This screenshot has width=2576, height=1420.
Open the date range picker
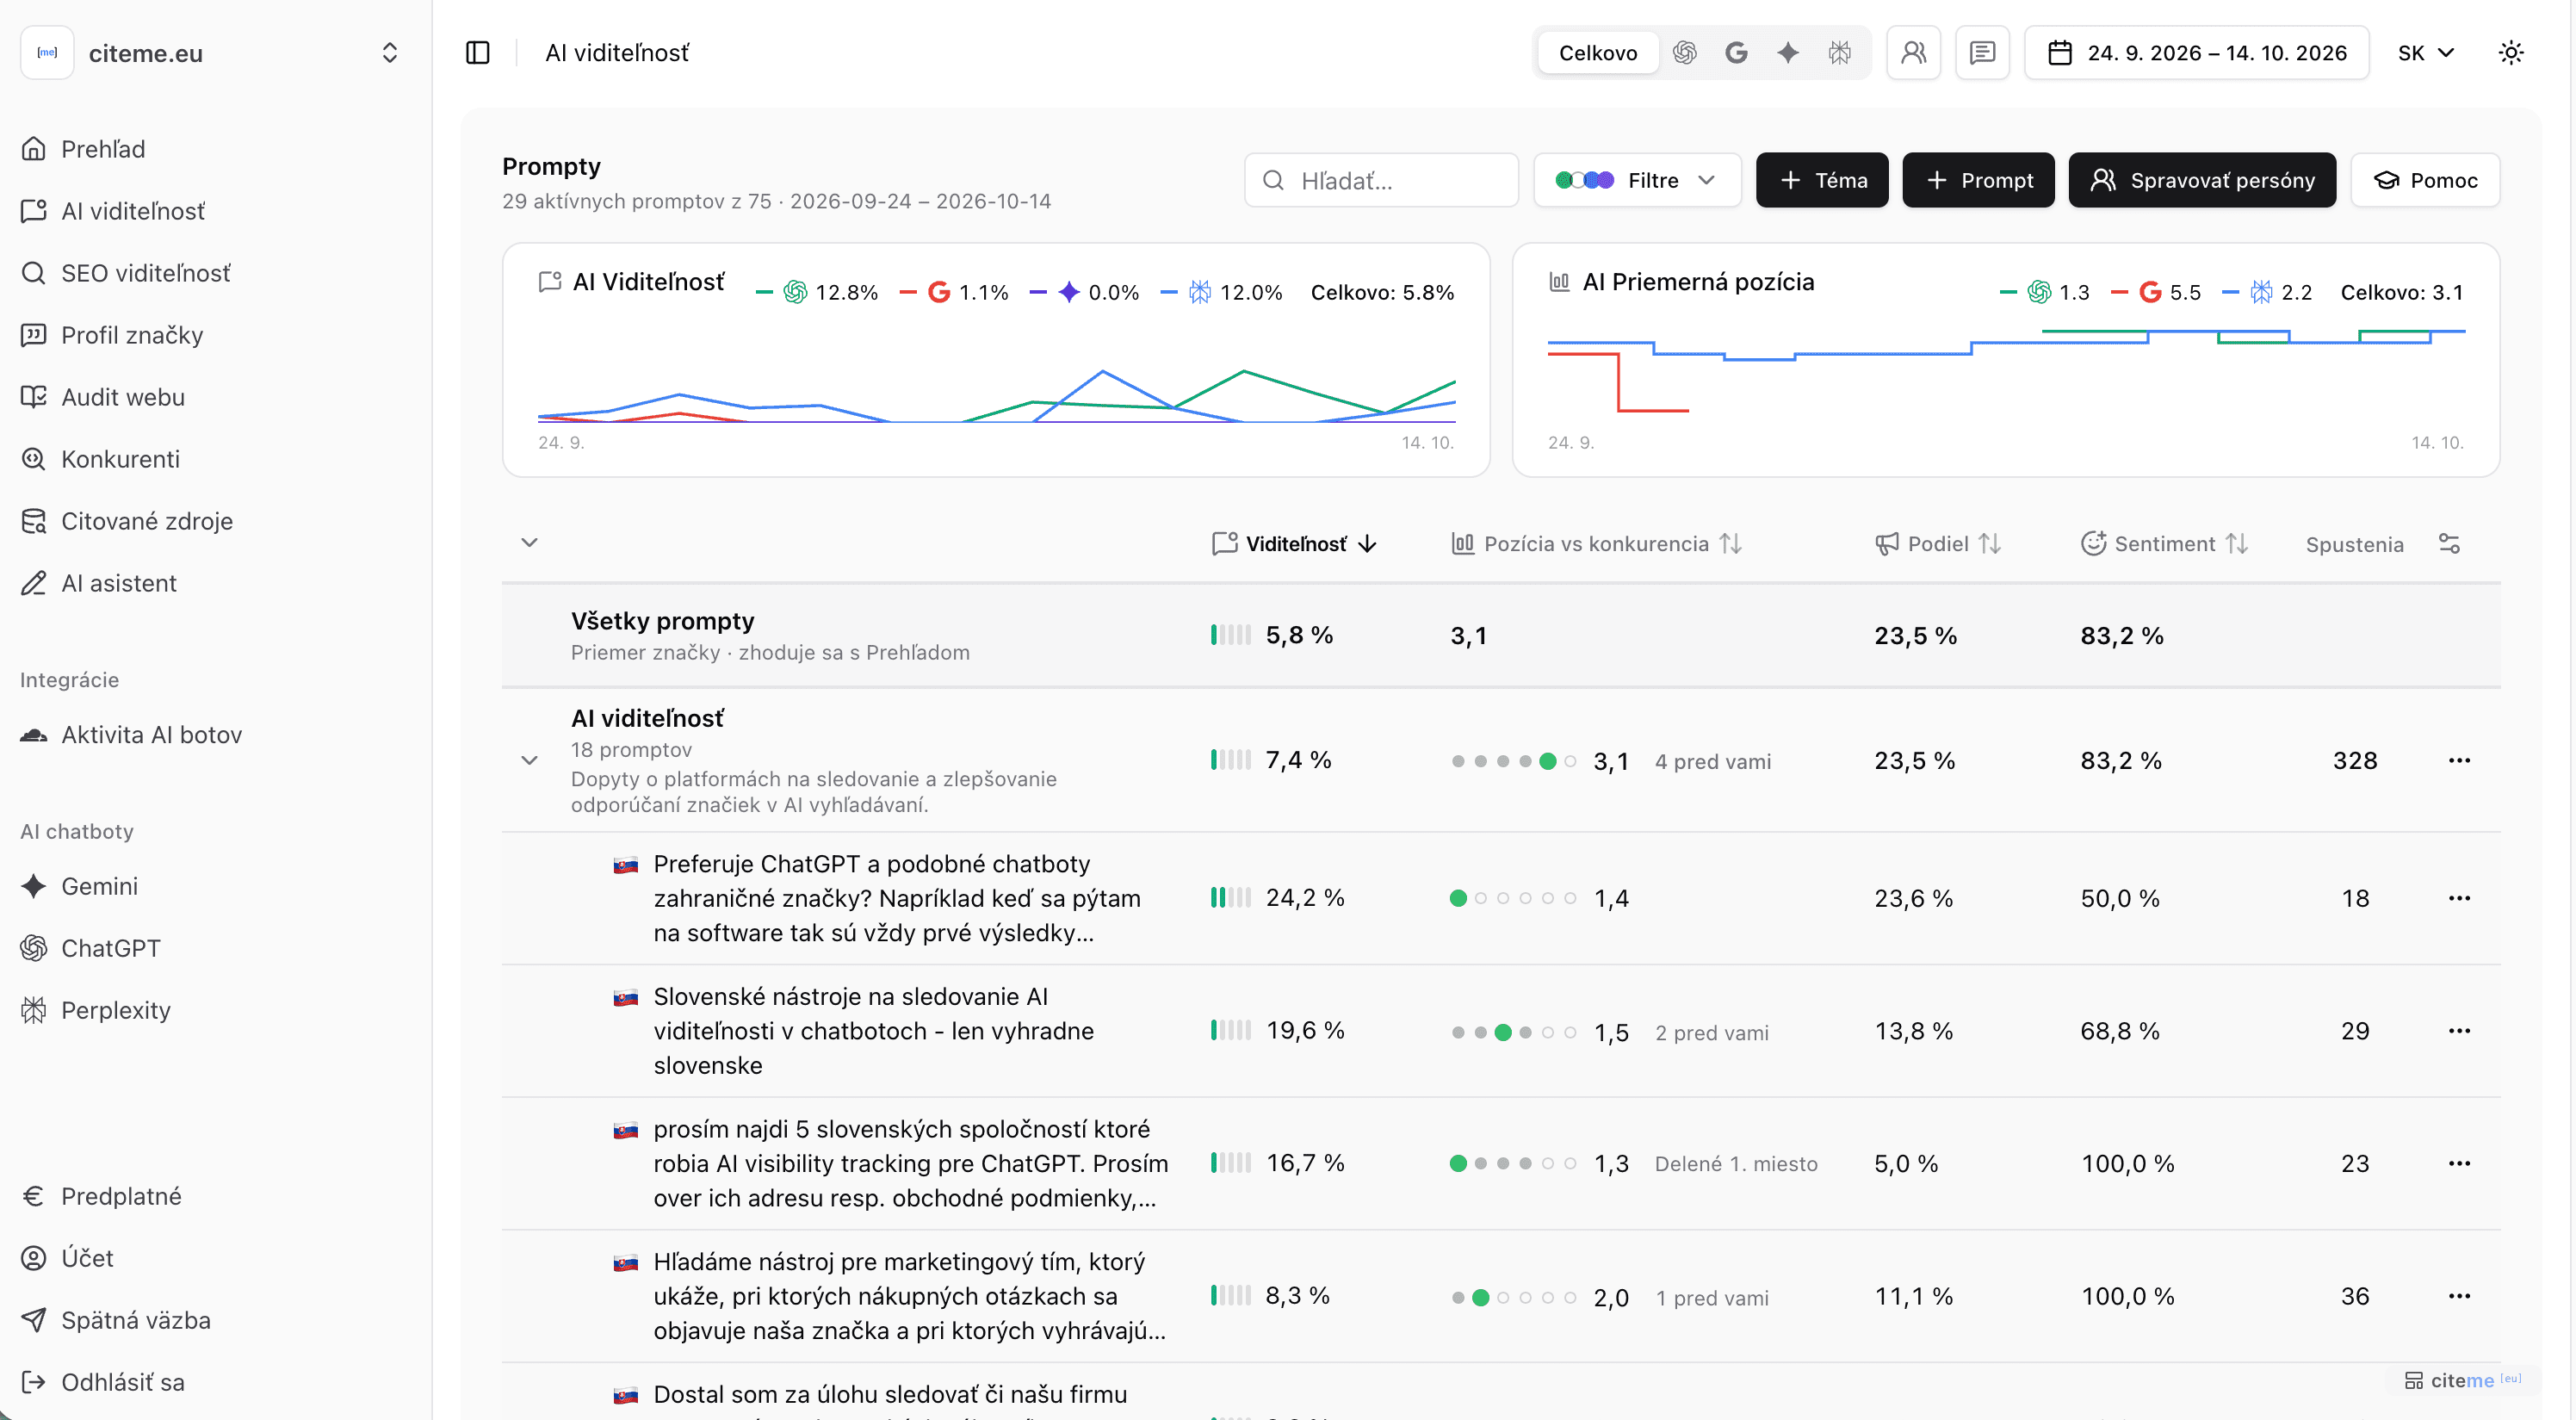2197,52
